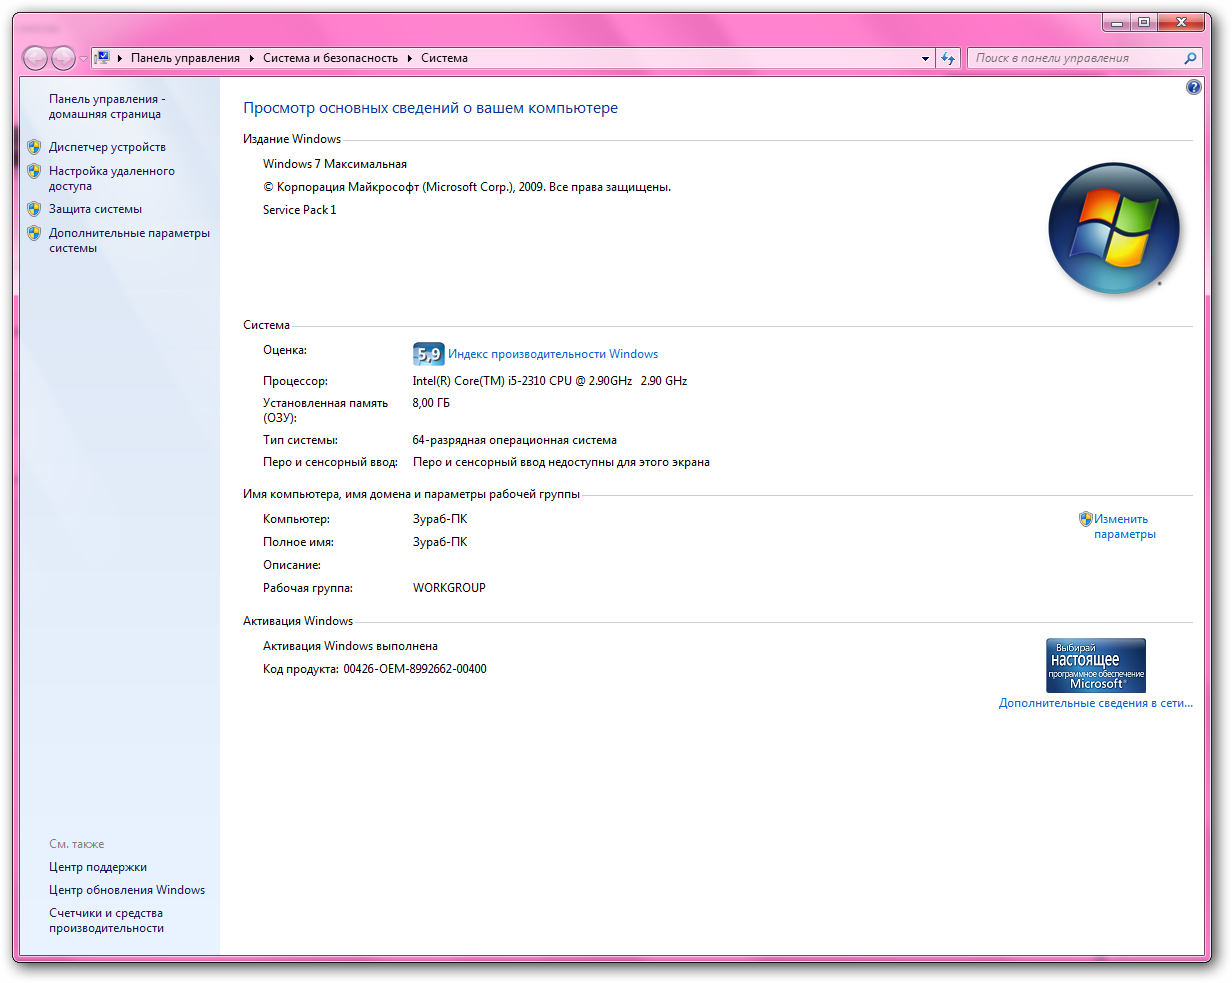The height and width of the screenshot is (983, 1232).
Task: Click the Система breadcrumb item
Action: [x=444, y=58]
